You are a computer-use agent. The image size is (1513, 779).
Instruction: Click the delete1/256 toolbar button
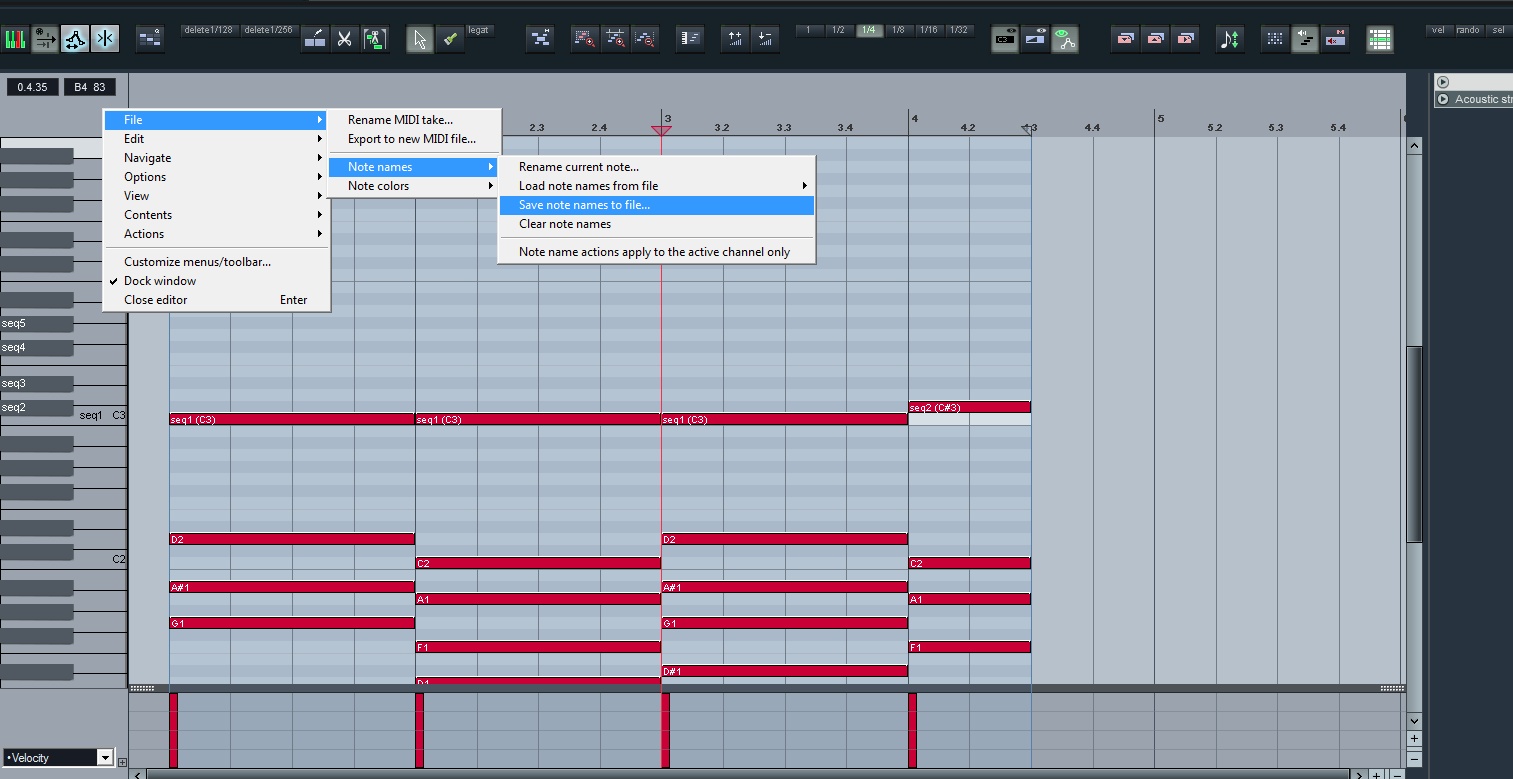[269, 30]
